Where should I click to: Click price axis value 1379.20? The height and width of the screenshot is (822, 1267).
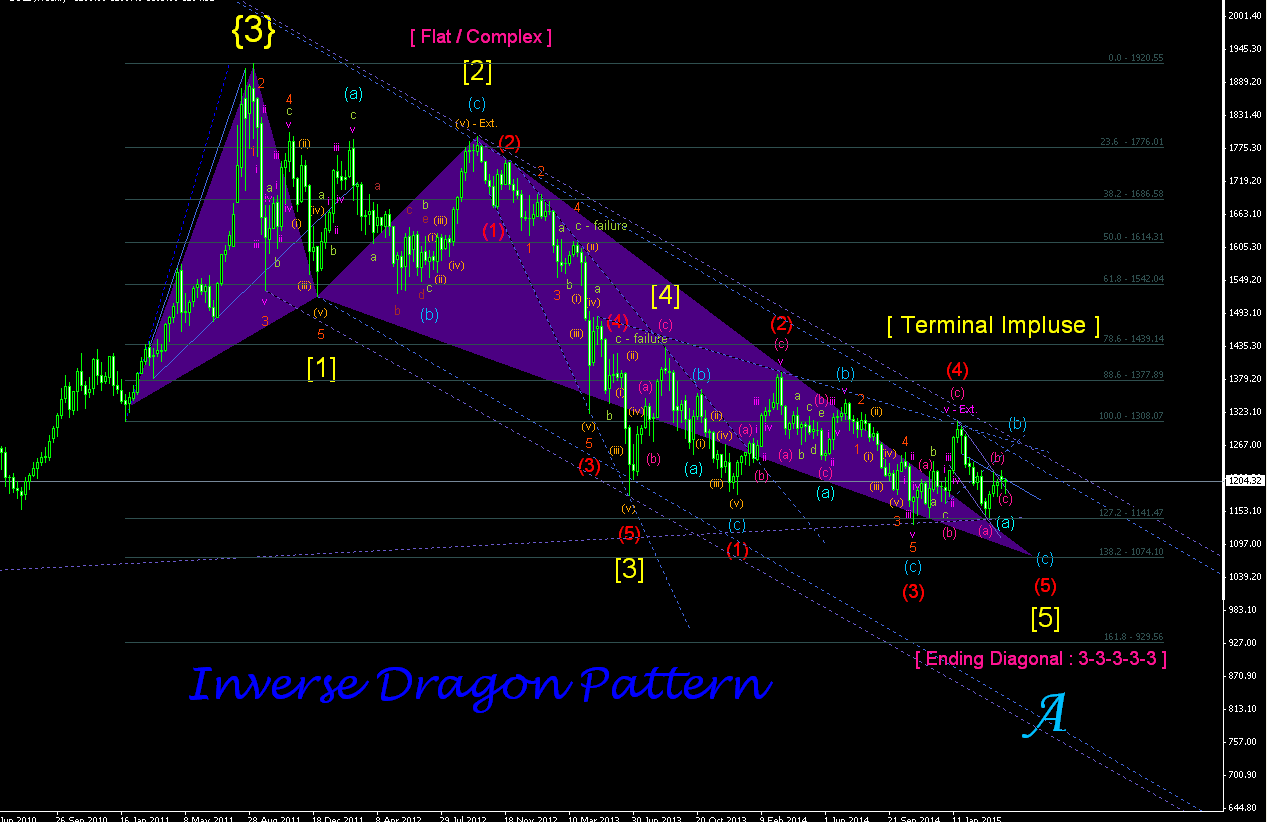pos(1245,379)
